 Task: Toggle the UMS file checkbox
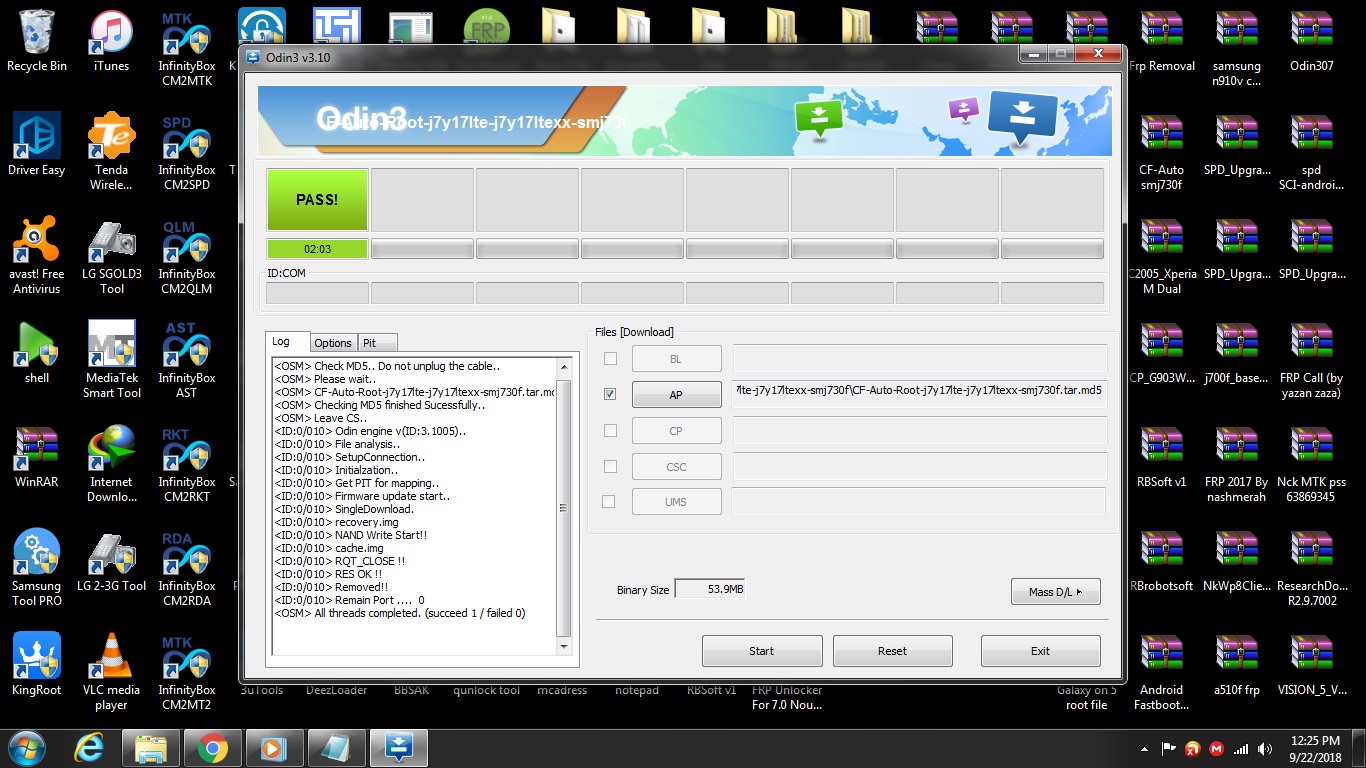pos(610,501)
